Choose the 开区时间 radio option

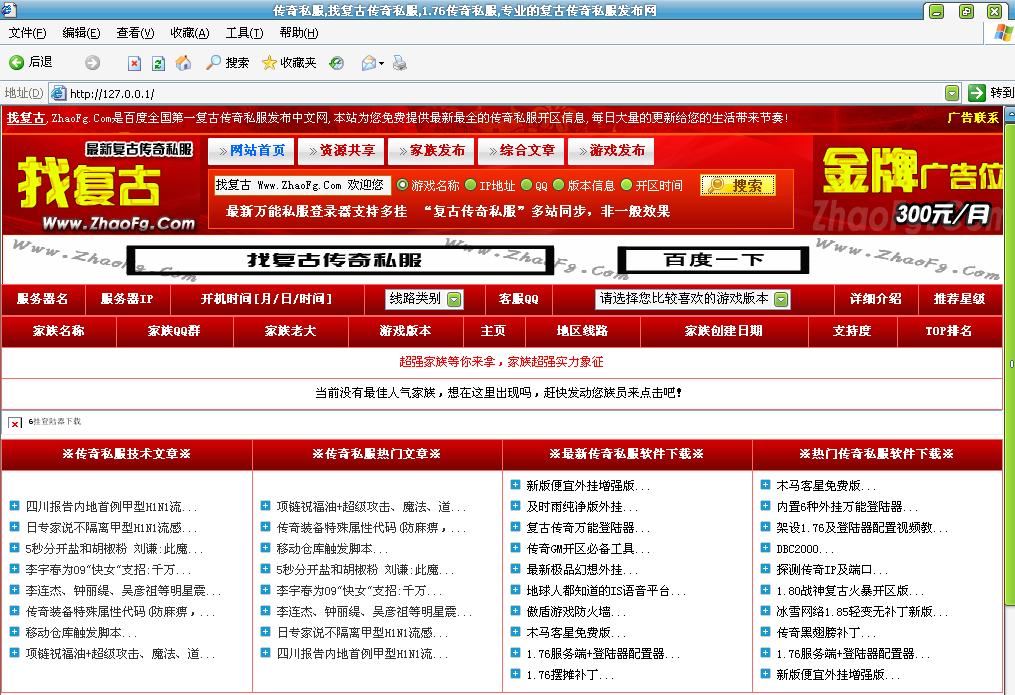[626, 183]
